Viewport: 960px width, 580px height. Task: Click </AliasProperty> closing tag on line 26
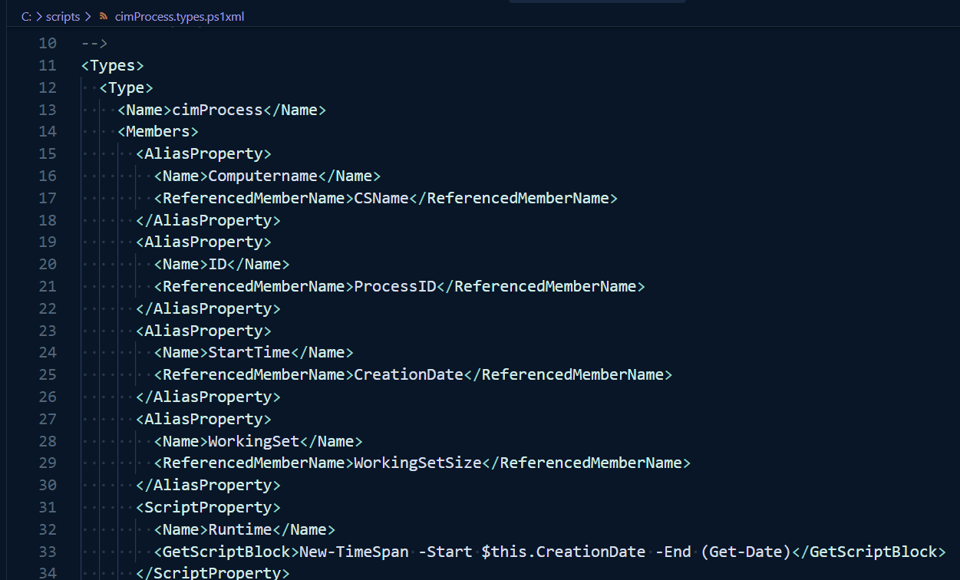point(208,397)
